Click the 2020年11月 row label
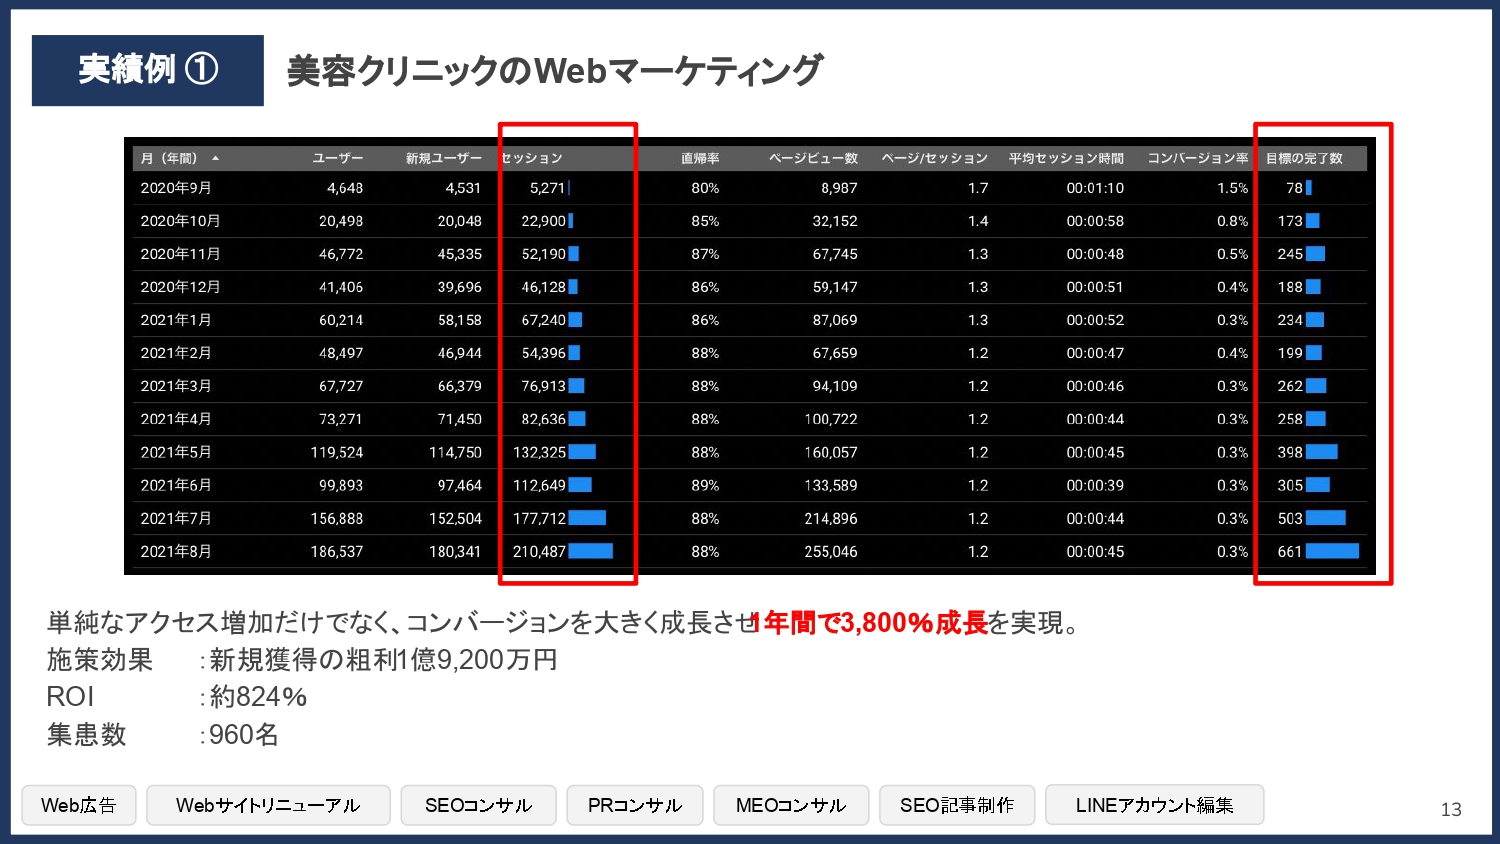The image size is (1500, 844). click(x=180, y=254)
